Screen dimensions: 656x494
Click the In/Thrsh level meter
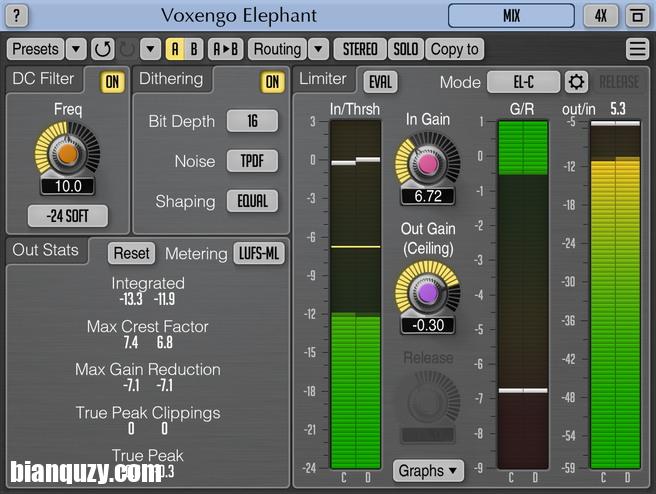tap(356, 295)
